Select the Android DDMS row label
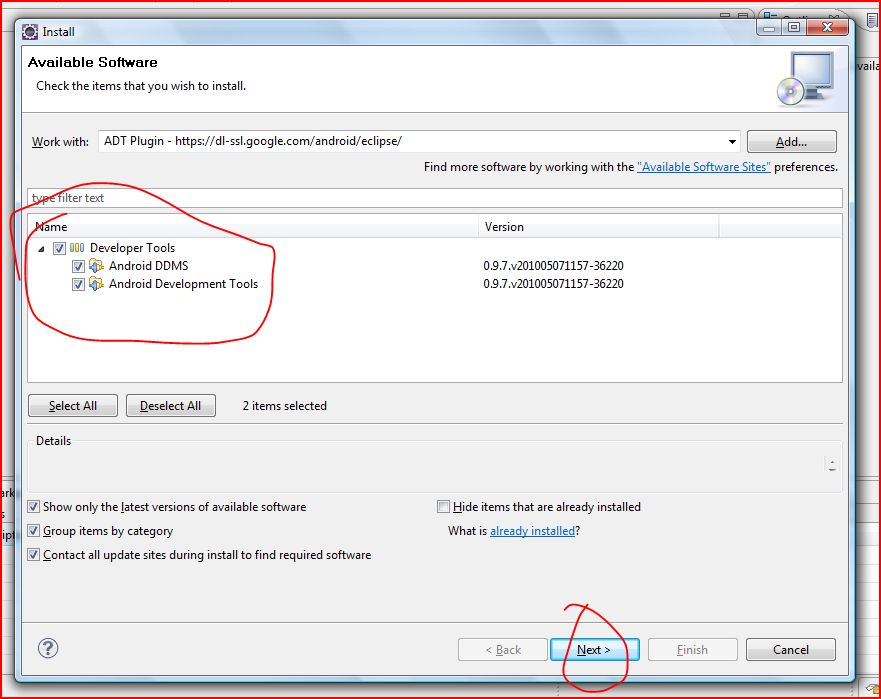 [x=148, y=266]
